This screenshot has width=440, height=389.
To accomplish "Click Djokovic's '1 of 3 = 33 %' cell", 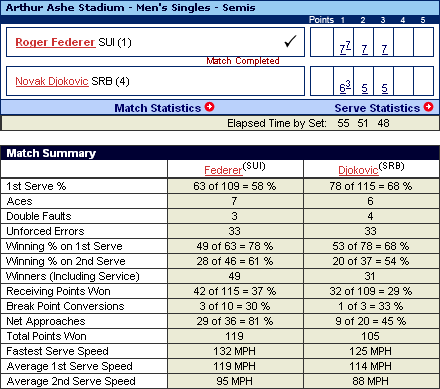I will tap(371, 306).
